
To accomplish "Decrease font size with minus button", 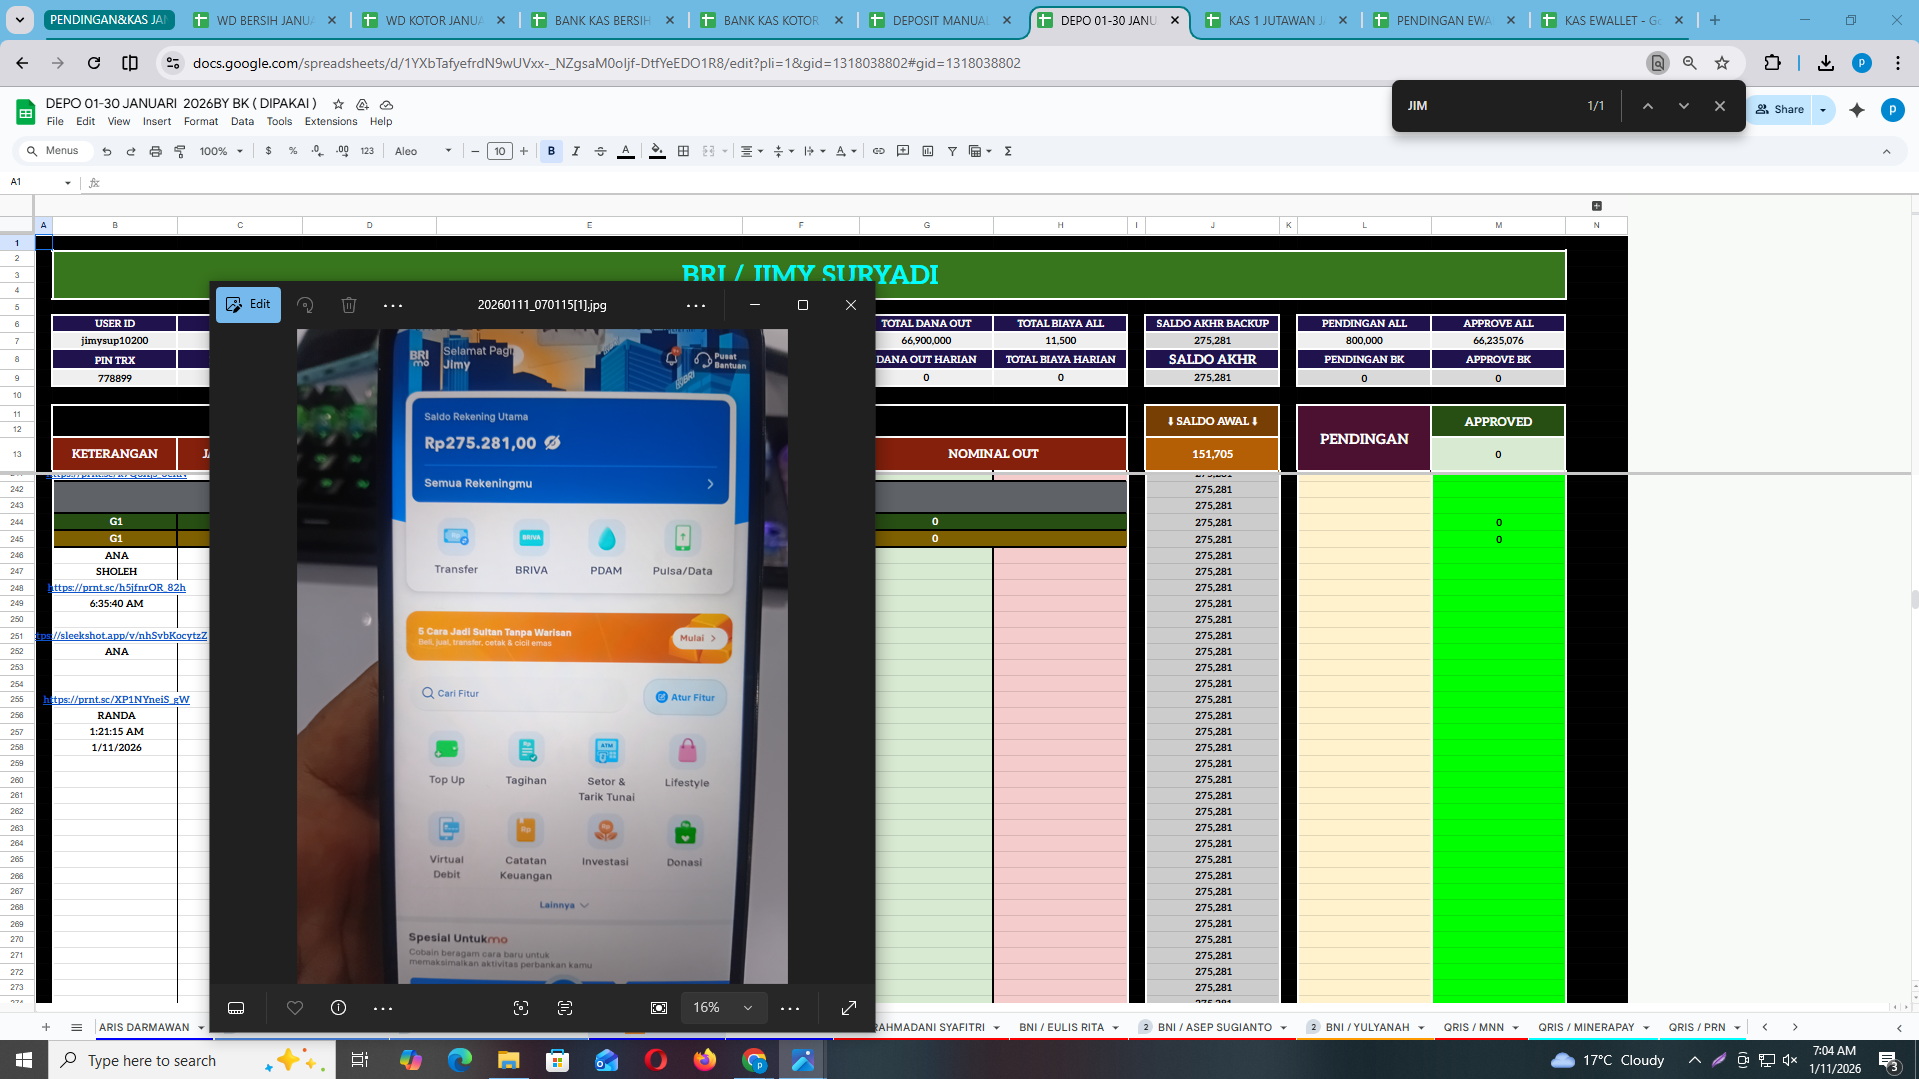I will (475, 151).
